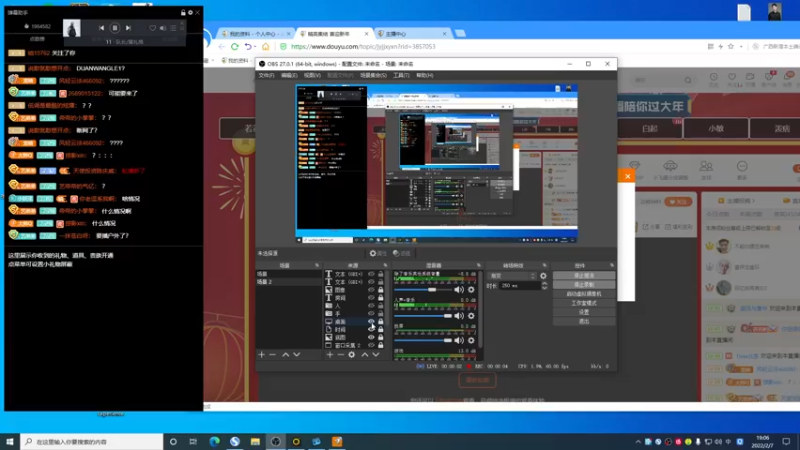The width and height of the screenshot is (800, 450).
Task: Move the source up with the sources arrow
Action: pyautogui.click(x=365, y=355)
